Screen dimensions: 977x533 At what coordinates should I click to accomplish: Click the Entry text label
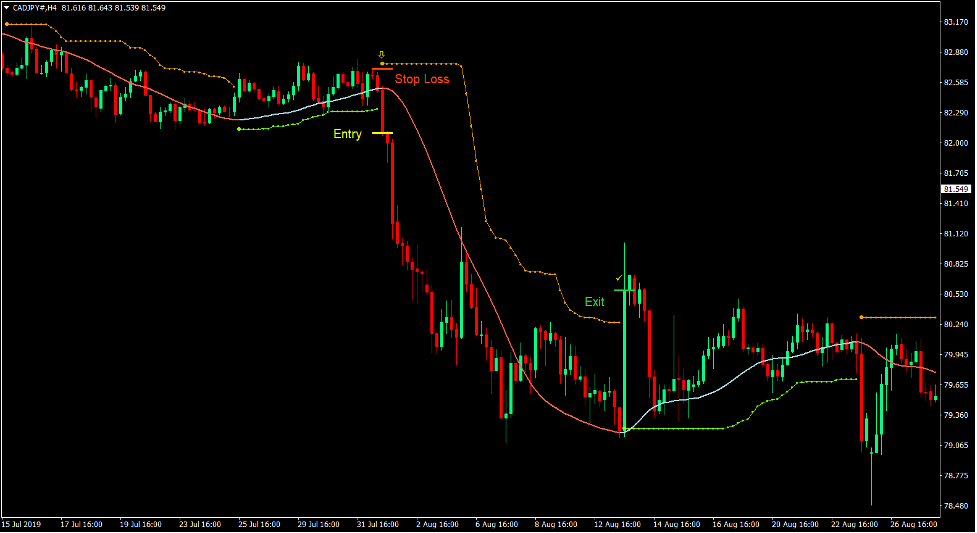coord(347,134)
